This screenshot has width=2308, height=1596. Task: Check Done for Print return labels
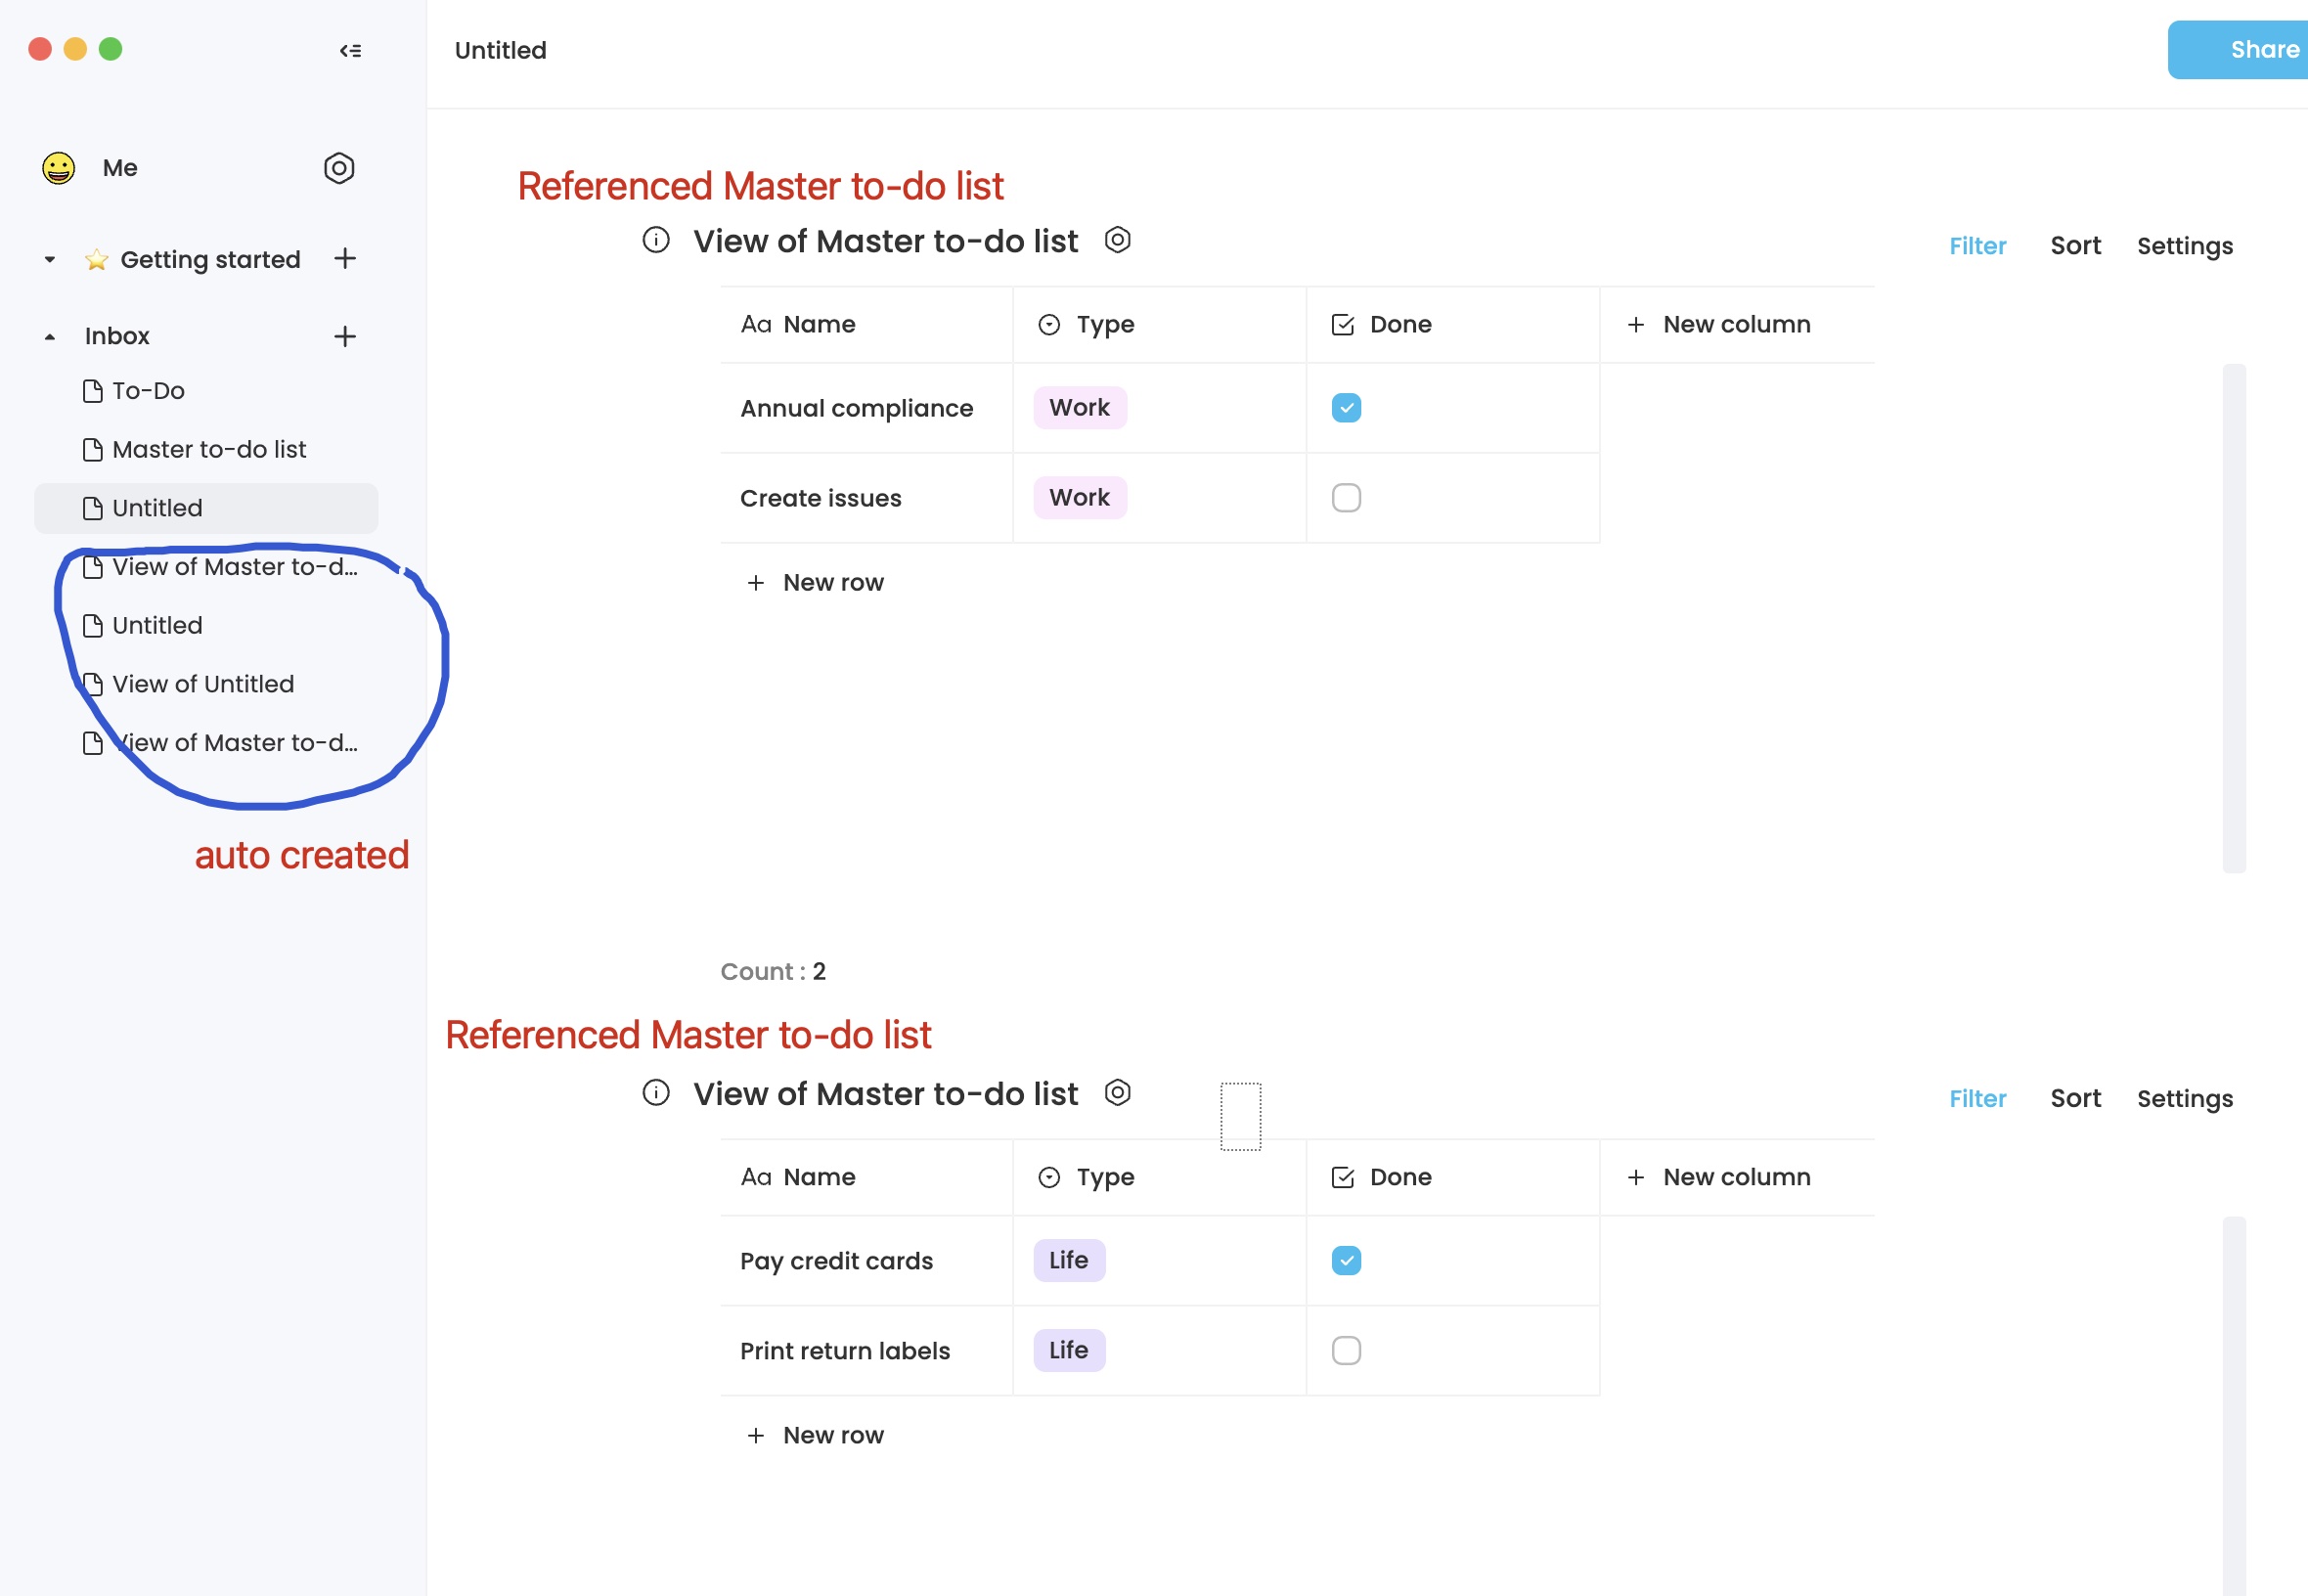(x=1346, y=1350)
